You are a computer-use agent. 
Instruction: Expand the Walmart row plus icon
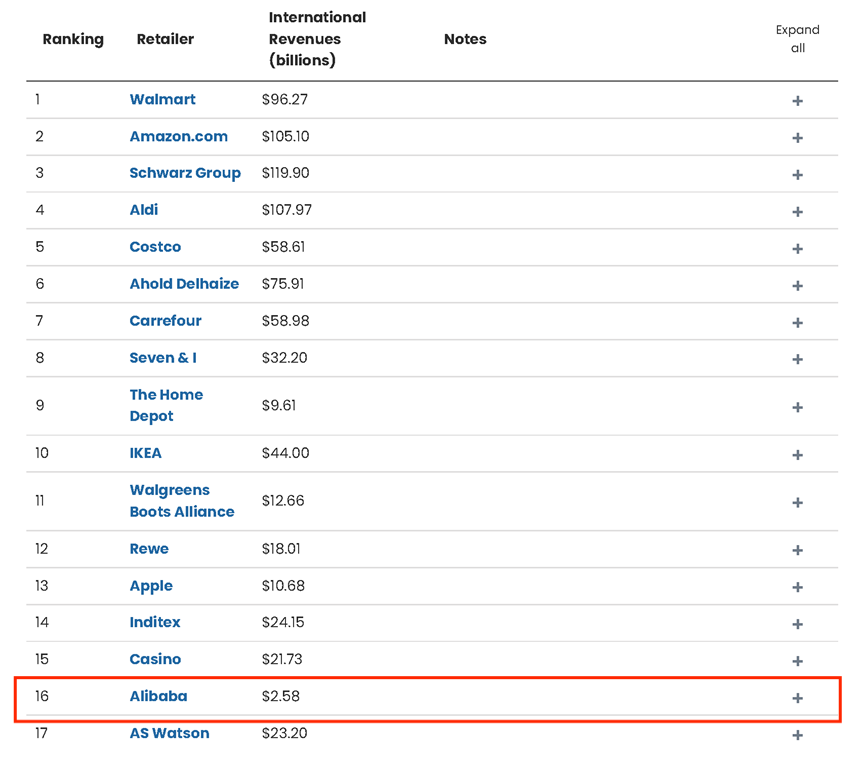[x=797, y=101]
